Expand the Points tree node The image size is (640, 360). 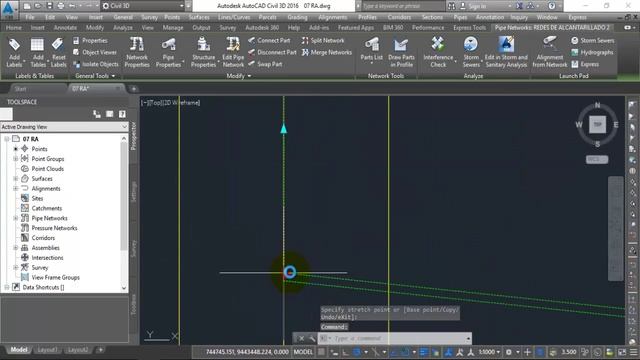coord(16,149)
